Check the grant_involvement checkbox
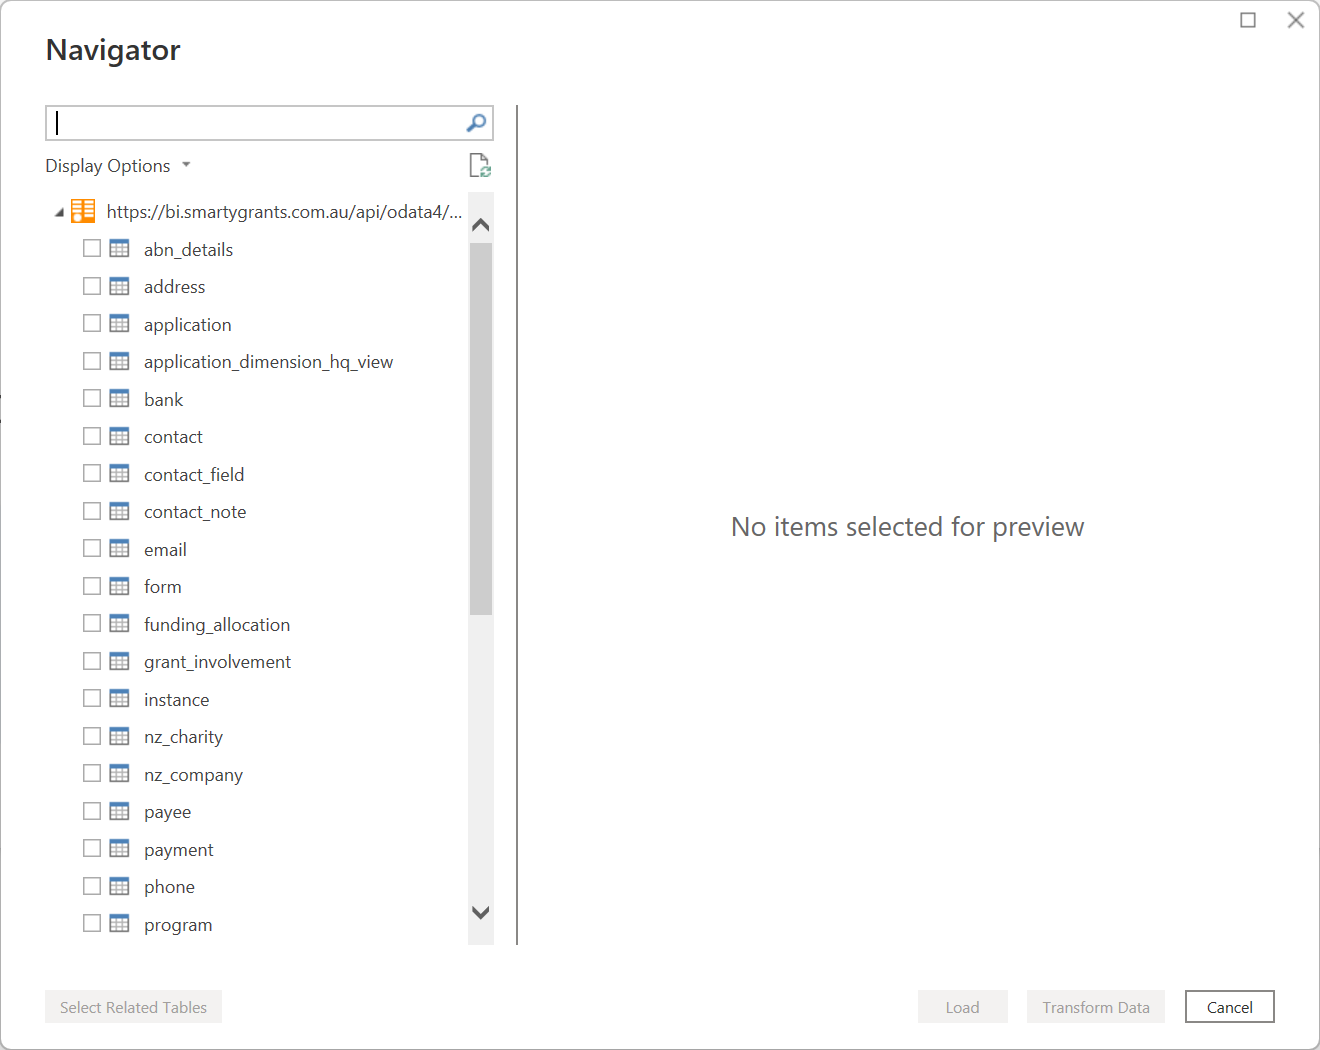The image size is (1320, 1050). tap(92, 661)
